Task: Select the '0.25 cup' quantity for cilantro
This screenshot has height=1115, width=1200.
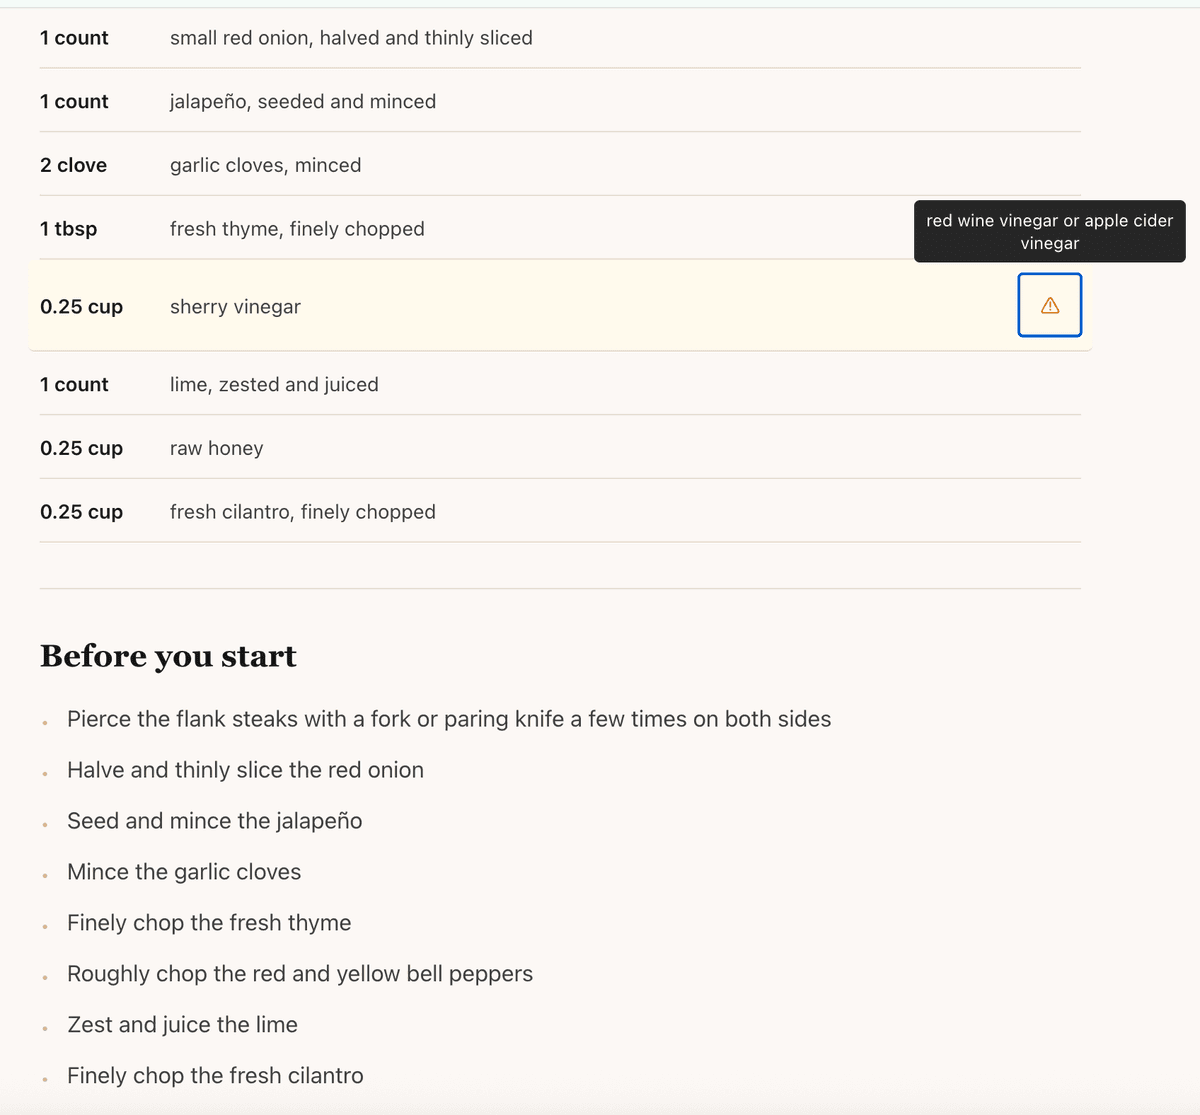Action: coord(82,512)
